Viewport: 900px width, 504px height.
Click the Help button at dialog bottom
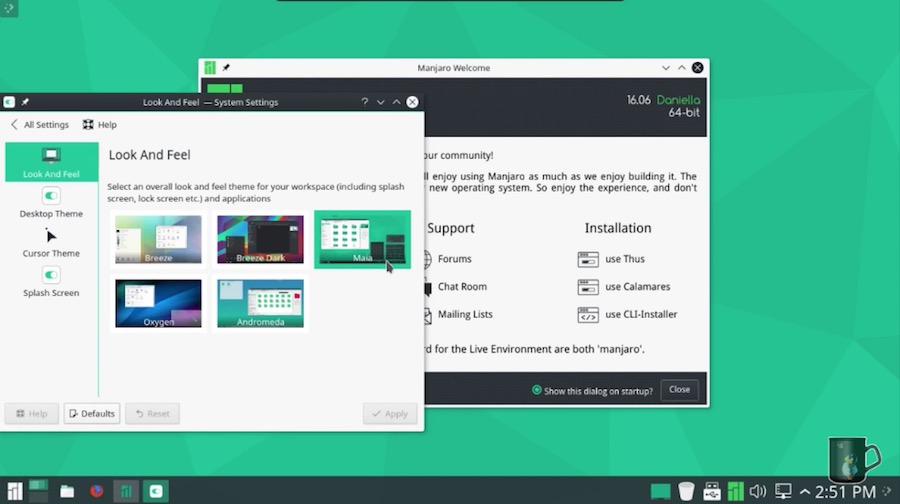[32, 413]
